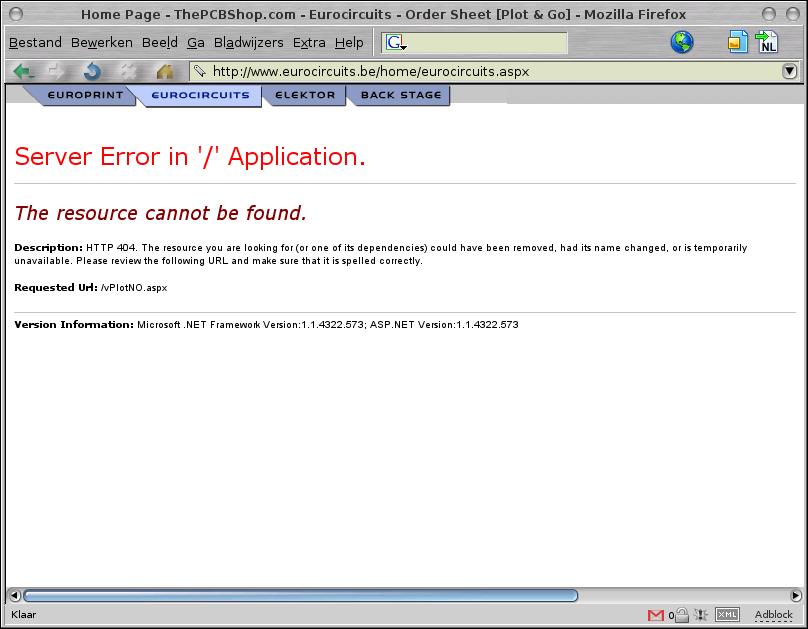Viewport: 808px width, 629px height.
Task: Click the open padlock status icon
Action: pos(682,614)
